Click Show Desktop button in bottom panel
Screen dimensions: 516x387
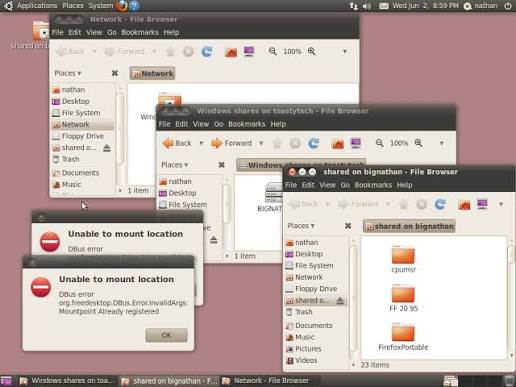click(6, 381)
